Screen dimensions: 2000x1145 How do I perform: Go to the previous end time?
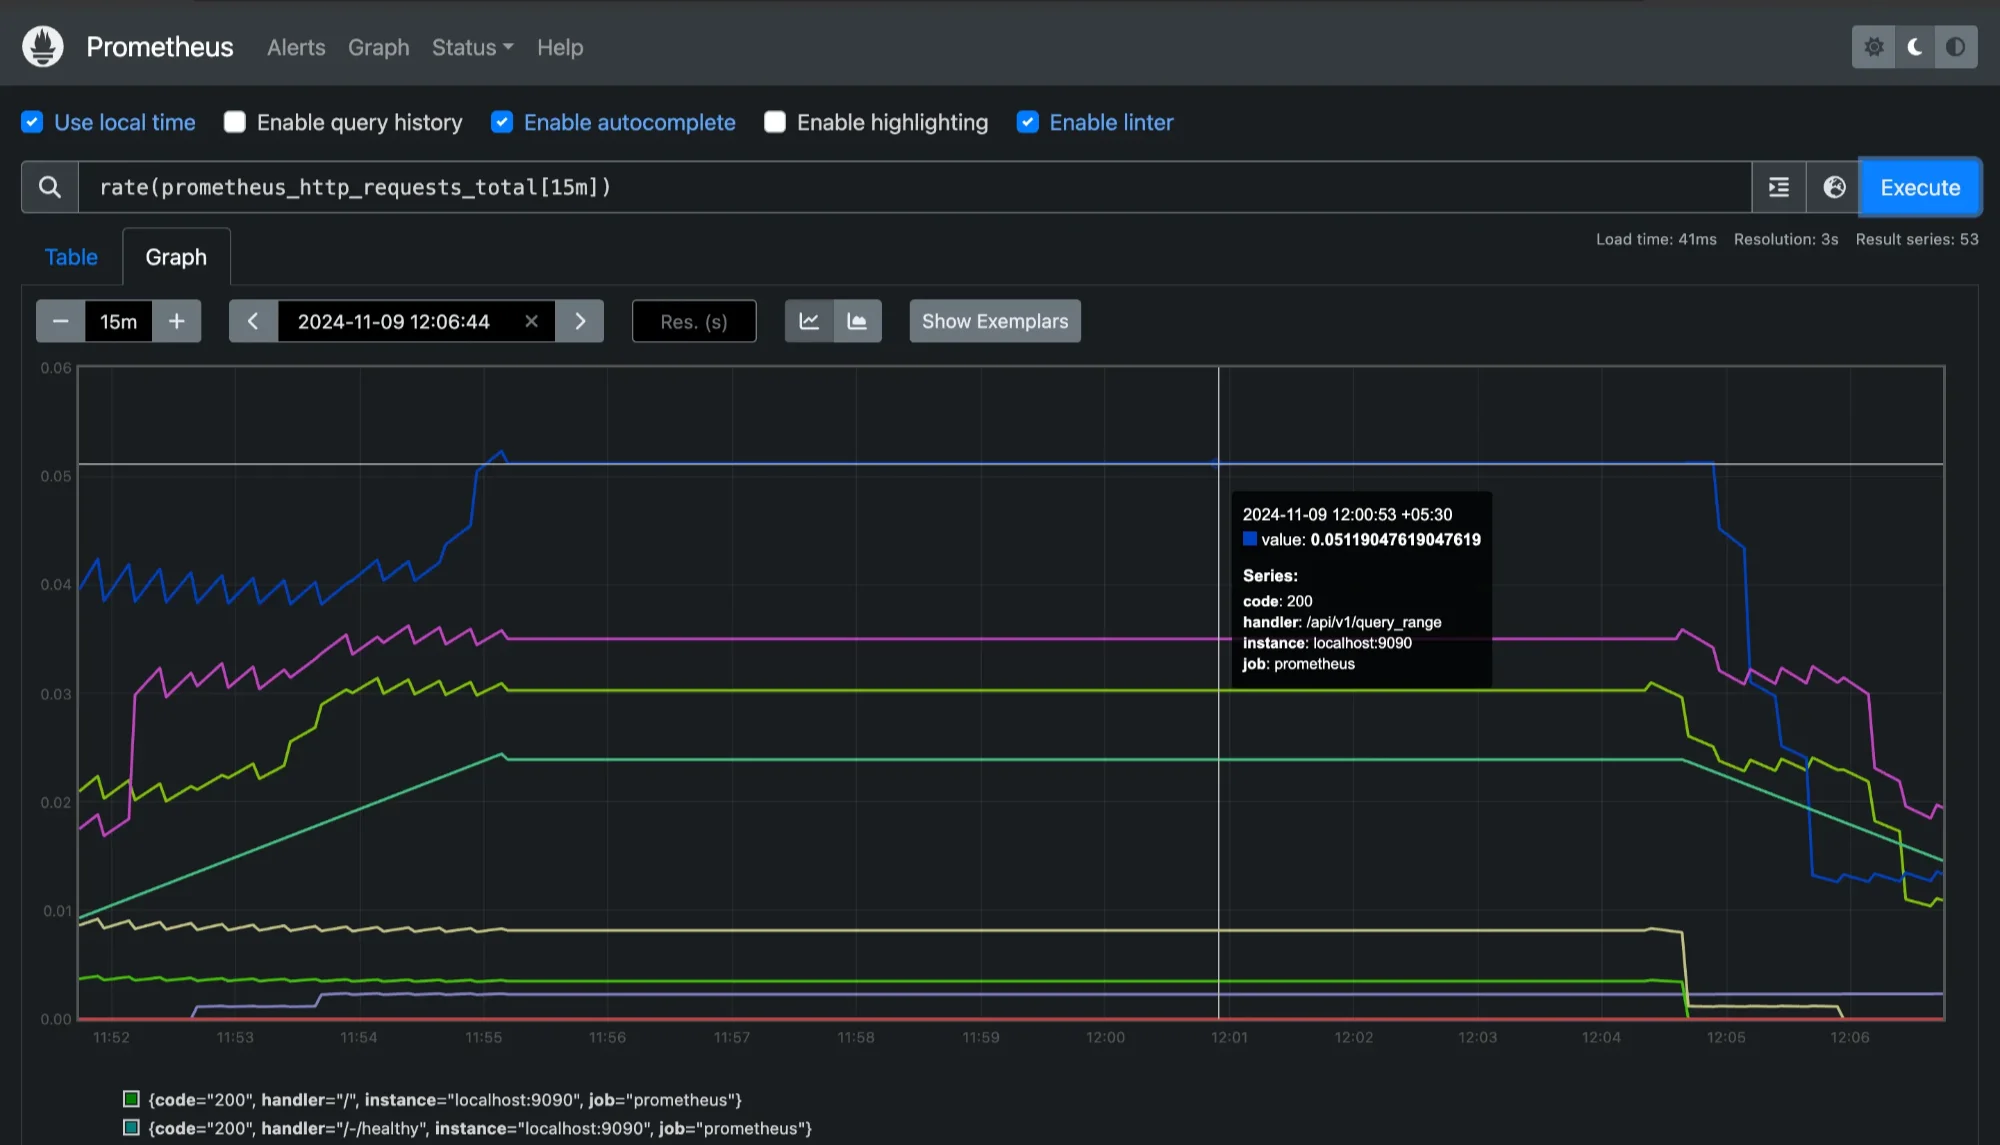253,321
